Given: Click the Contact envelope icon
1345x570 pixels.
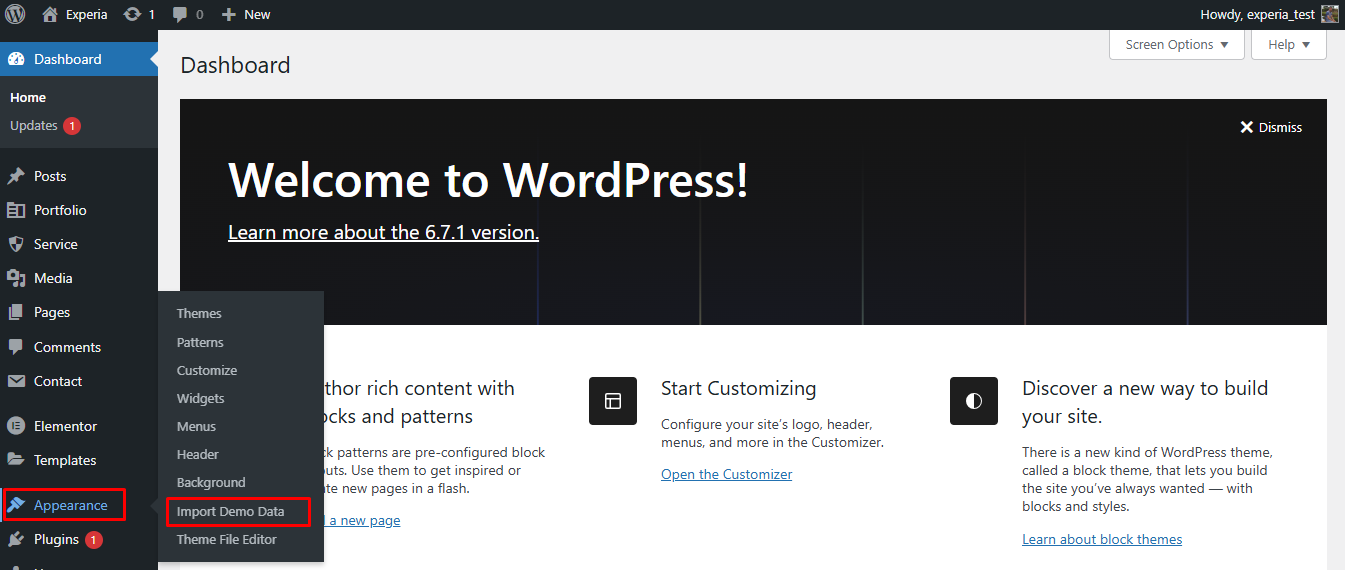Looking at the screenshot, I should click(16, 381).
